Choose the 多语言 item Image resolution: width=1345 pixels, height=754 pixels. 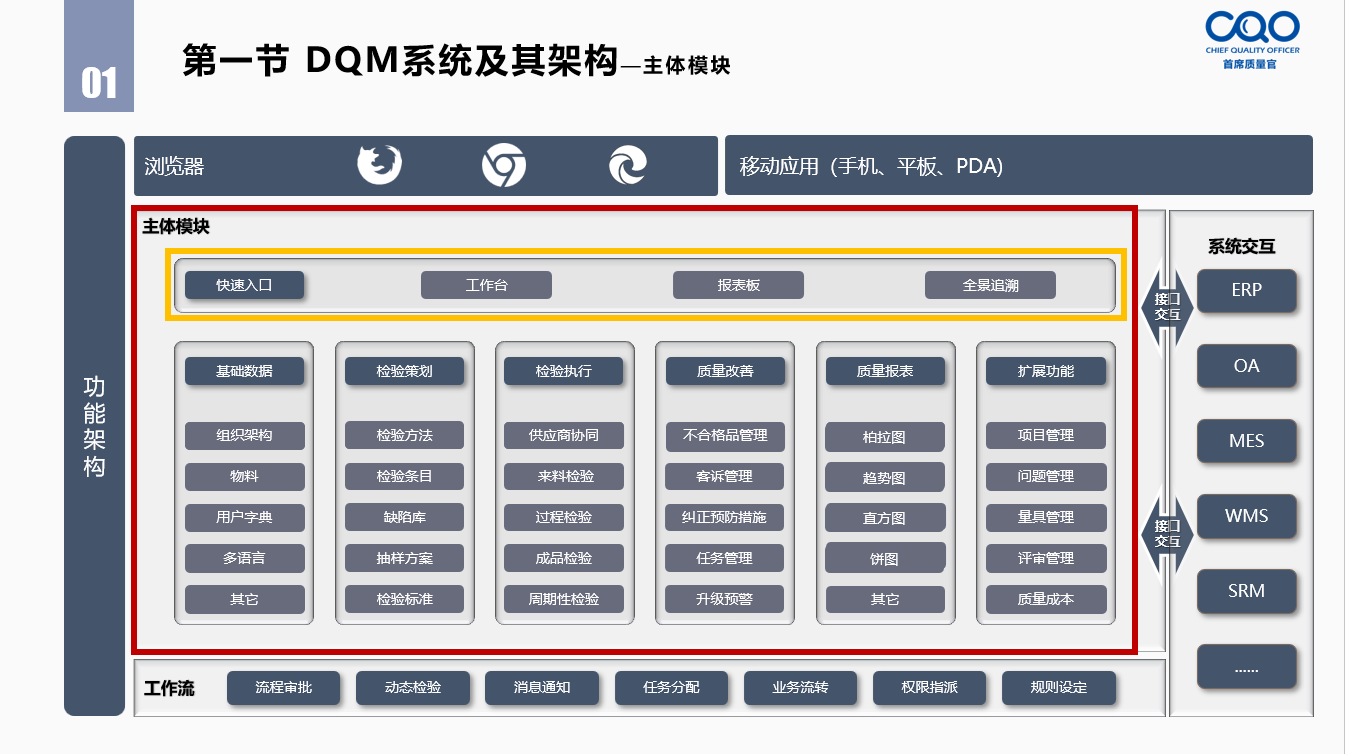pyautogui.click(x=244, y=558)
